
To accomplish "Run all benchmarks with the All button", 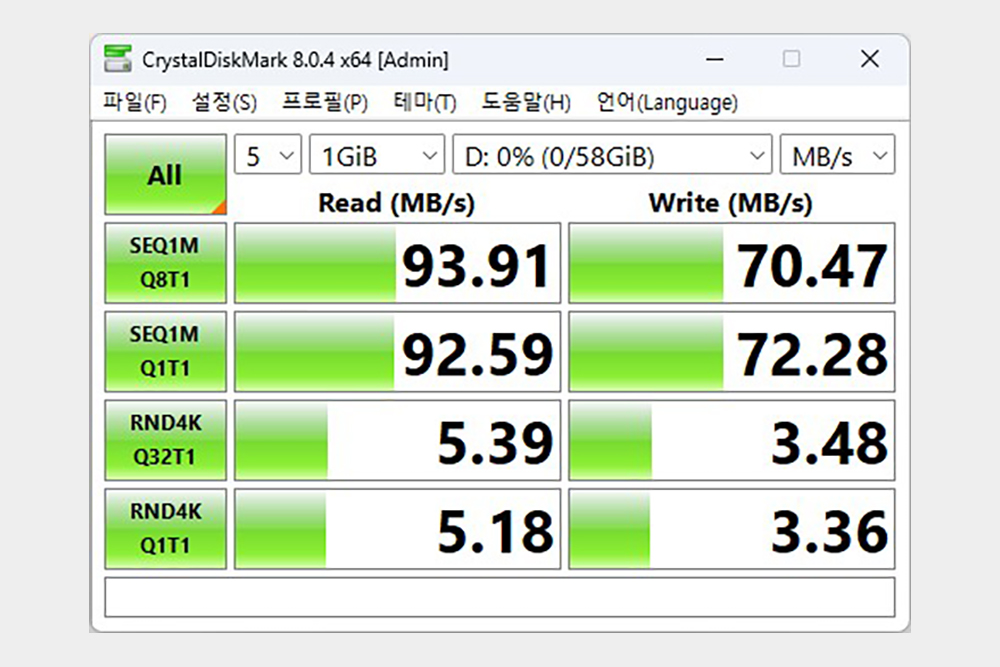I will click(165, 174).
